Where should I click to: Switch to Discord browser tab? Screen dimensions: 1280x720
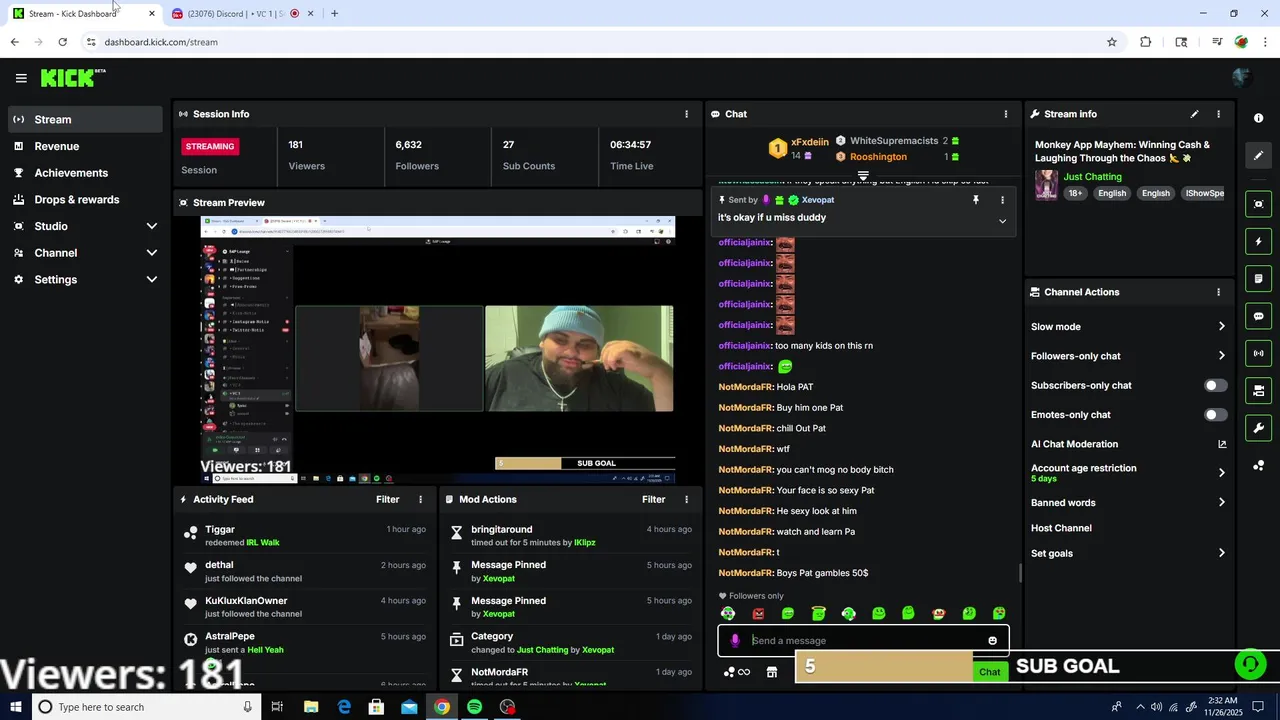[243, 13]
